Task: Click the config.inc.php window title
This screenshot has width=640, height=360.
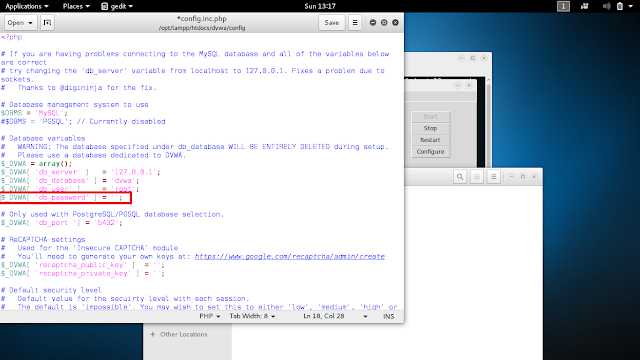Action: [x=202, y=19]
